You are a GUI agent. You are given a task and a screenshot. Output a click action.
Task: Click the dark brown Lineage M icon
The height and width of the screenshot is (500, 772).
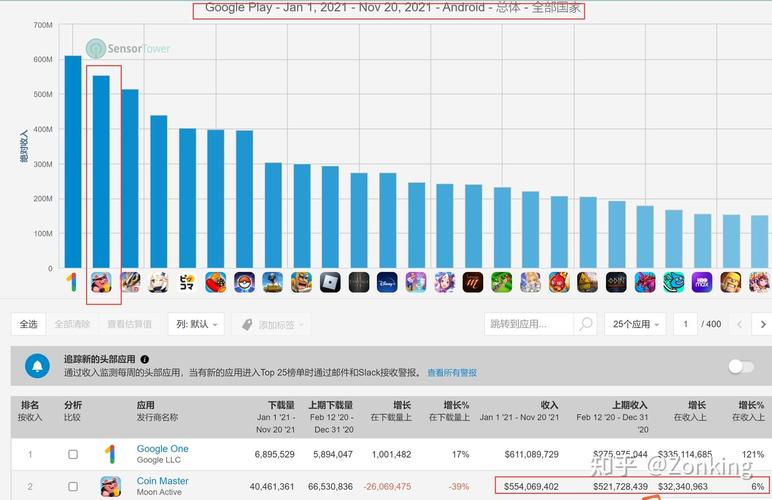pos(473,282)
